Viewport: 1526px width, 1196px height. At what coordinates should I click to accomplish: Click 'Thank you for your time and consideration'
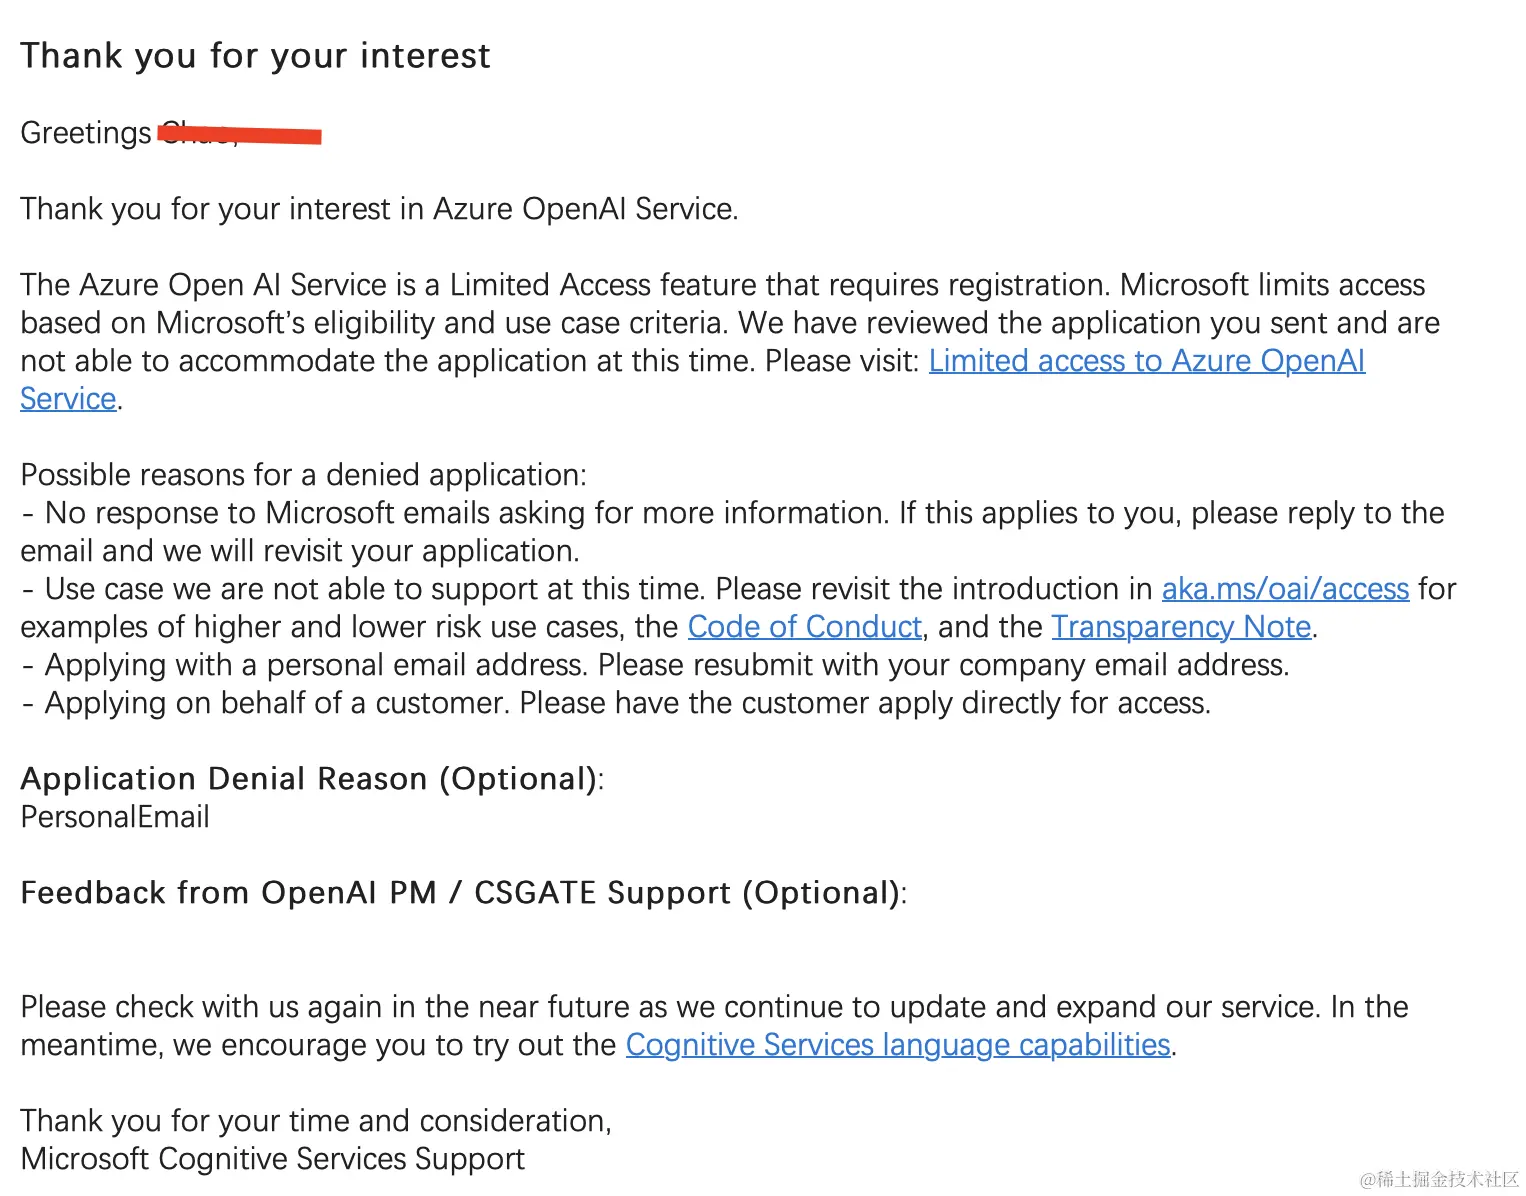pyautogui.click(x=315, y=1121)
